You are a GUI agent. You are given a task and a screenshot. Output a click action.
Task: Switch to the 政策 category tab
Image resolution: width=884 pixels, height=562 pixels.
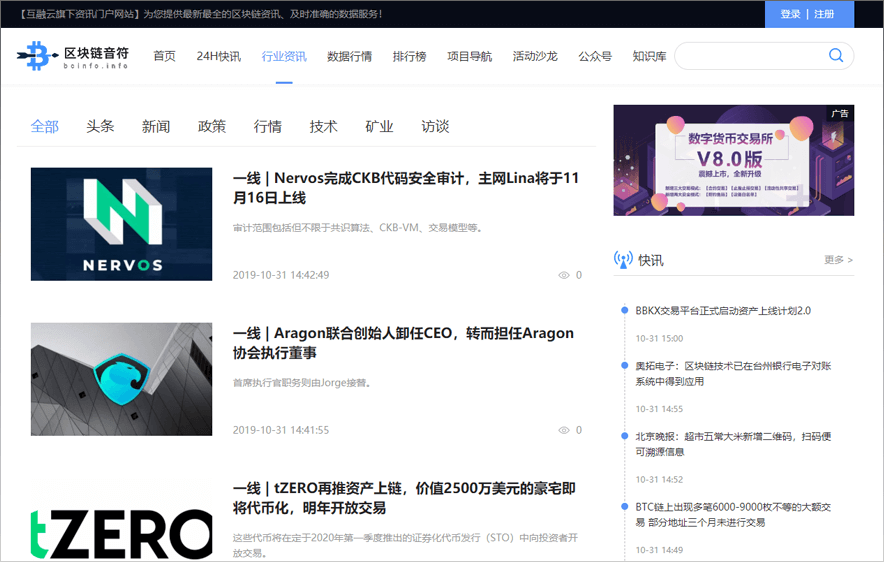click(x=212, y=126)
